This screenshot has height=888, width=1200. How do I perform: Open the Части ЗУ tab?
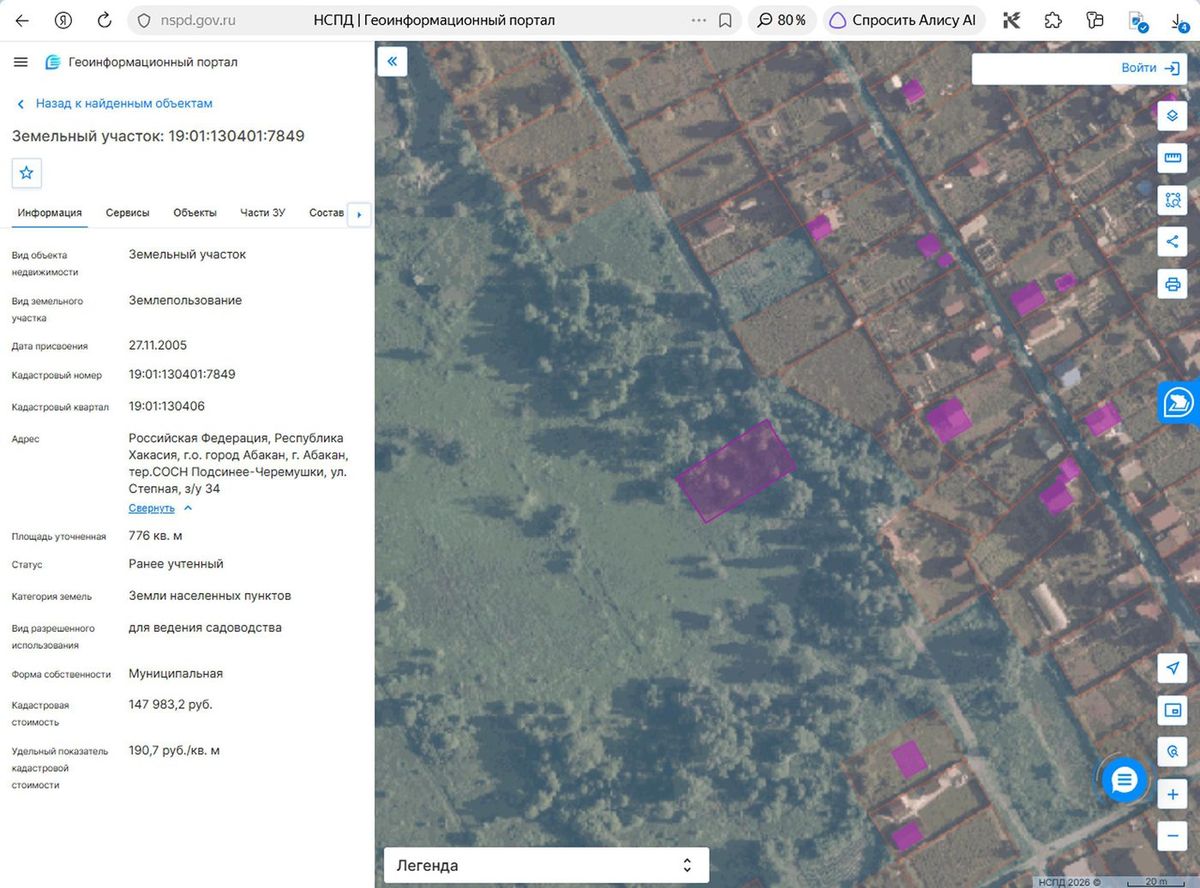pyautogui.click(x=263, y=212)
